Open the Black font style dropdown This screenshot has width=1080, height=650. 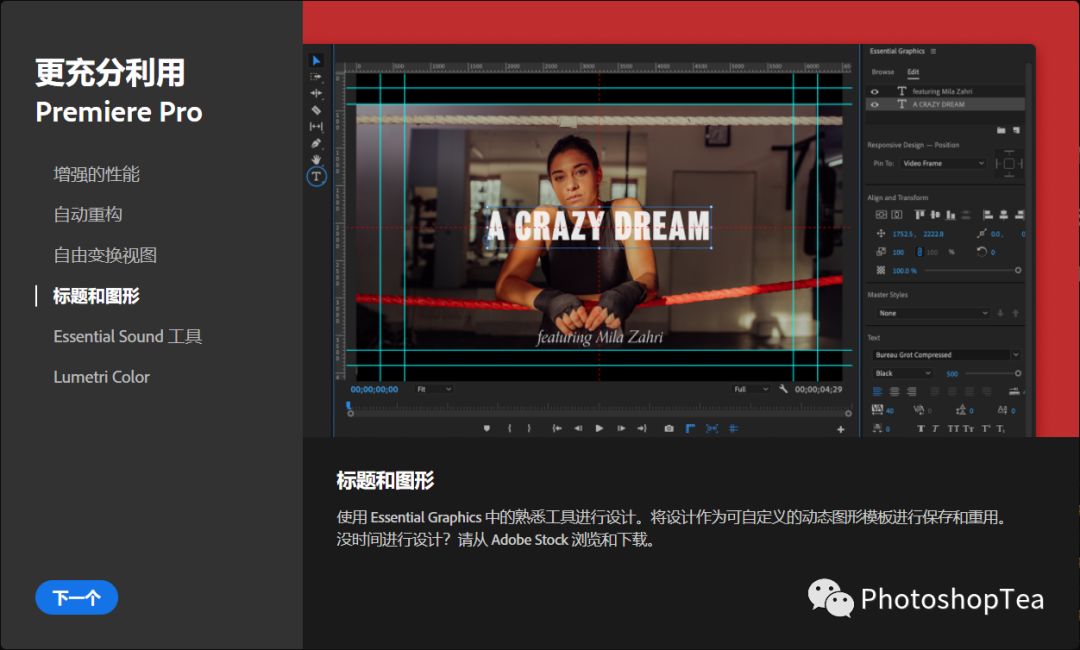tap(903, 373)
